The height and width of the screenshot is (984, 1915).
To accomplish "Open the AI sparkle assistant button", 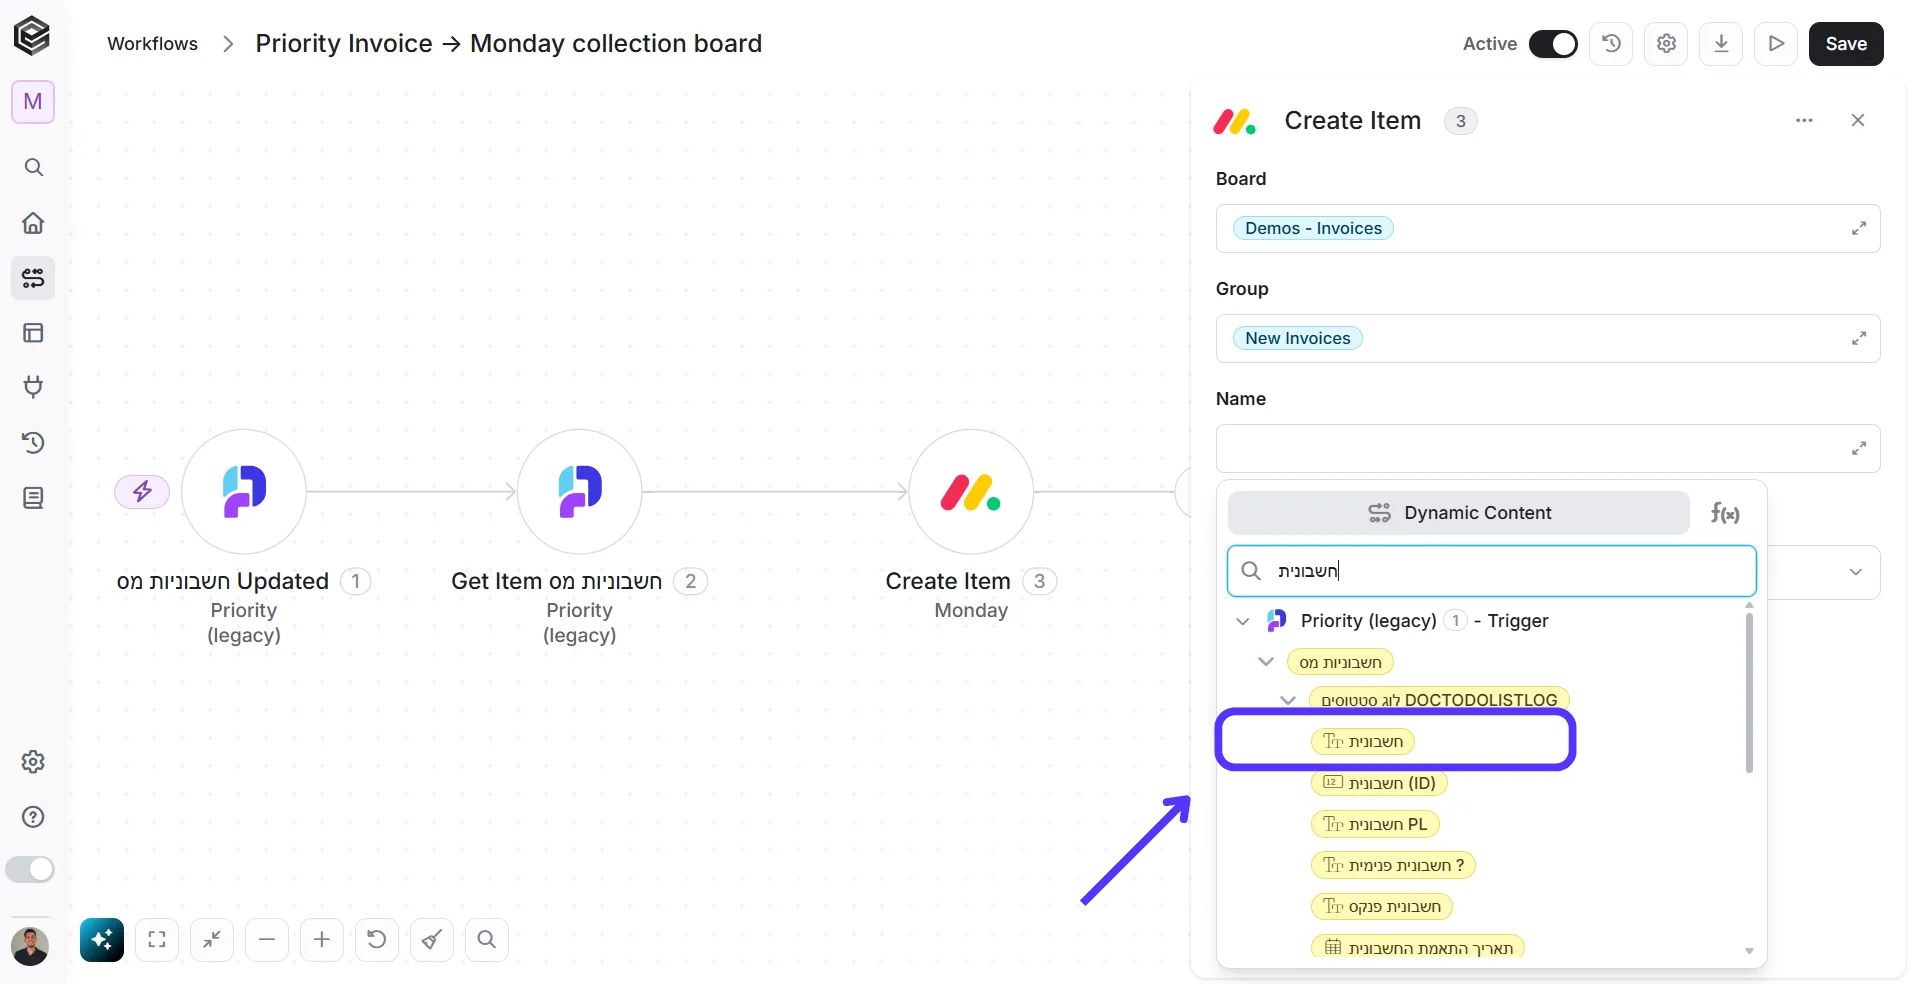I will [x=102, y=940].
